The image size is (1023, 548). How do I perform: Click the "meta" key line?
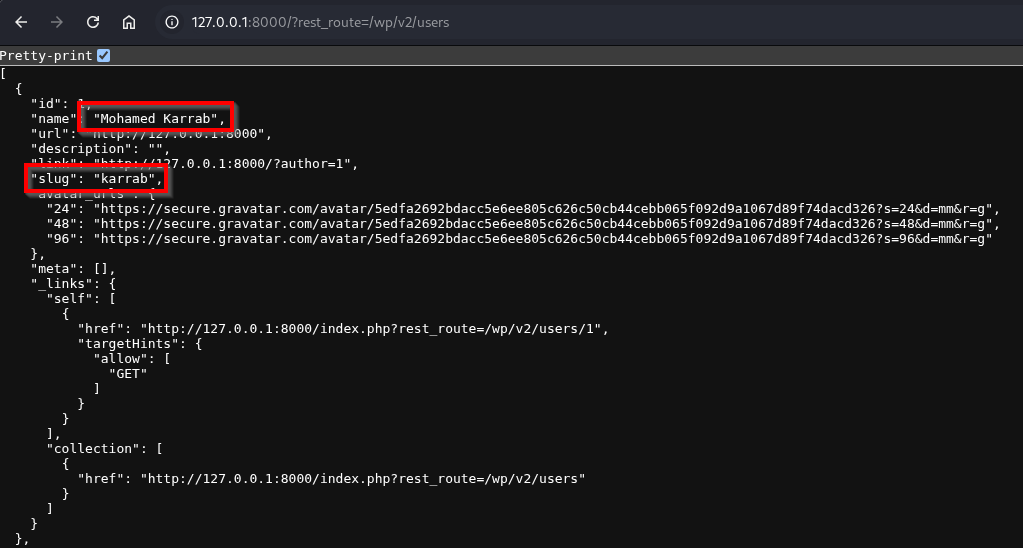tap(52, 269)
